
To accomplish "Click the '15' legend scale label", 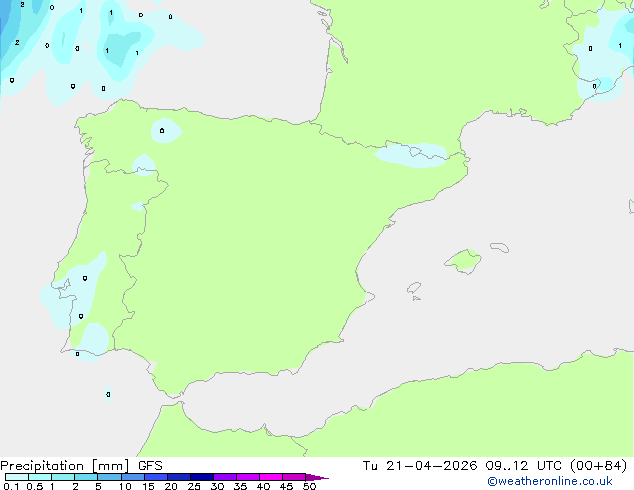I will [148, 486].
